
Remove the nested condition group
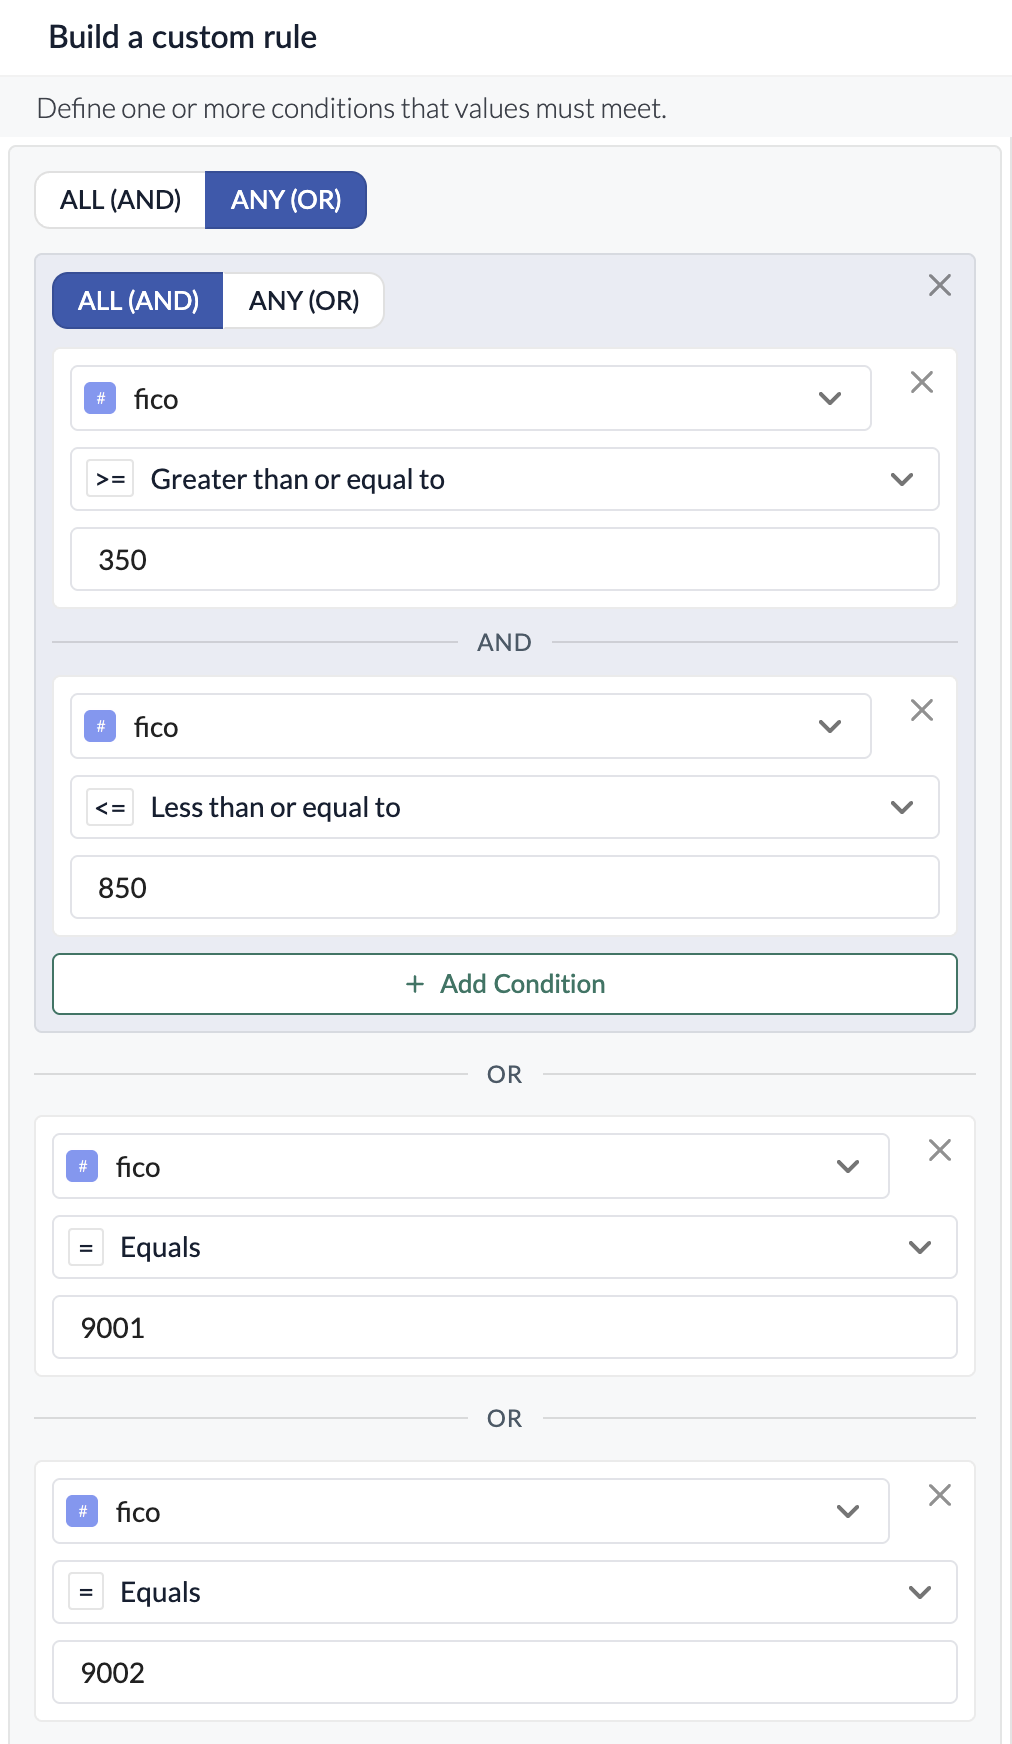pos(939,286)
